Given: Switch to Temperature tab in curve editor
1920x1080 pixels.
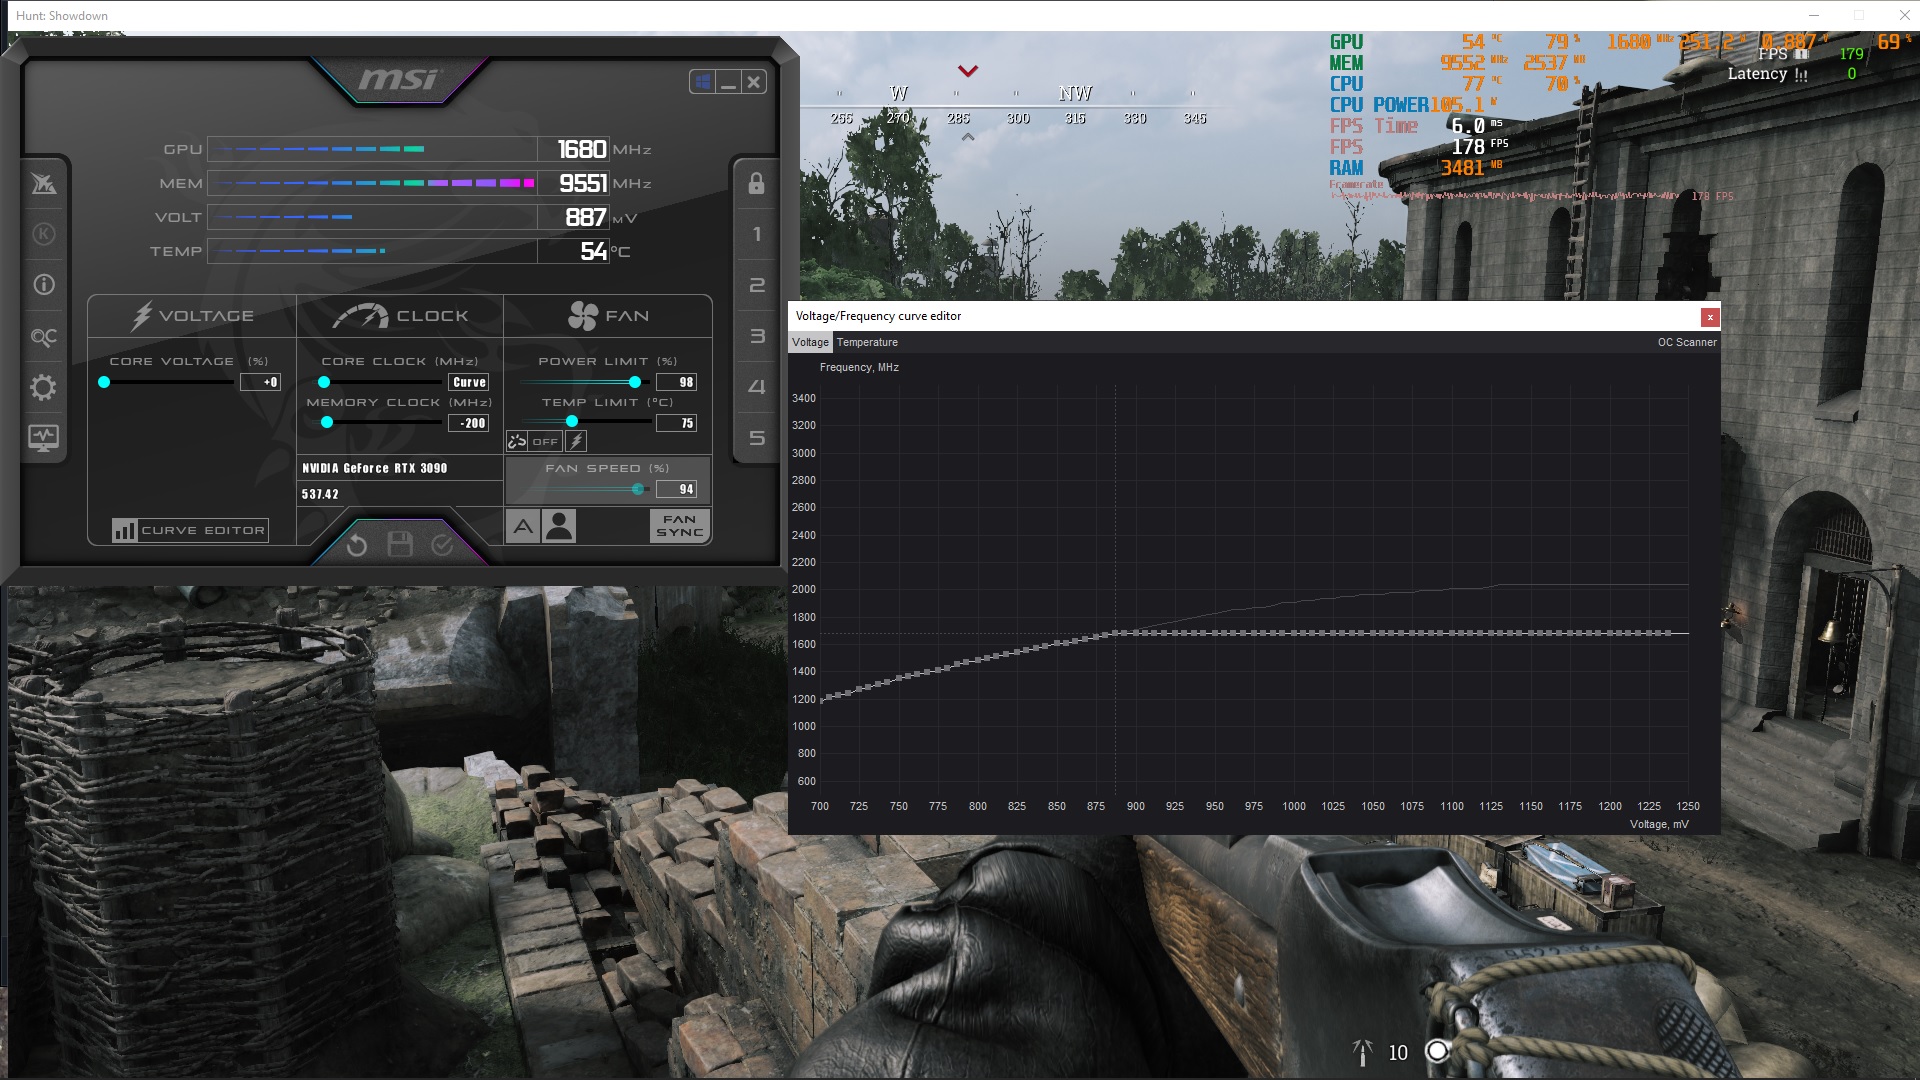Looking at the screenshot, I should pyautogui.click(x=867, y=342).
